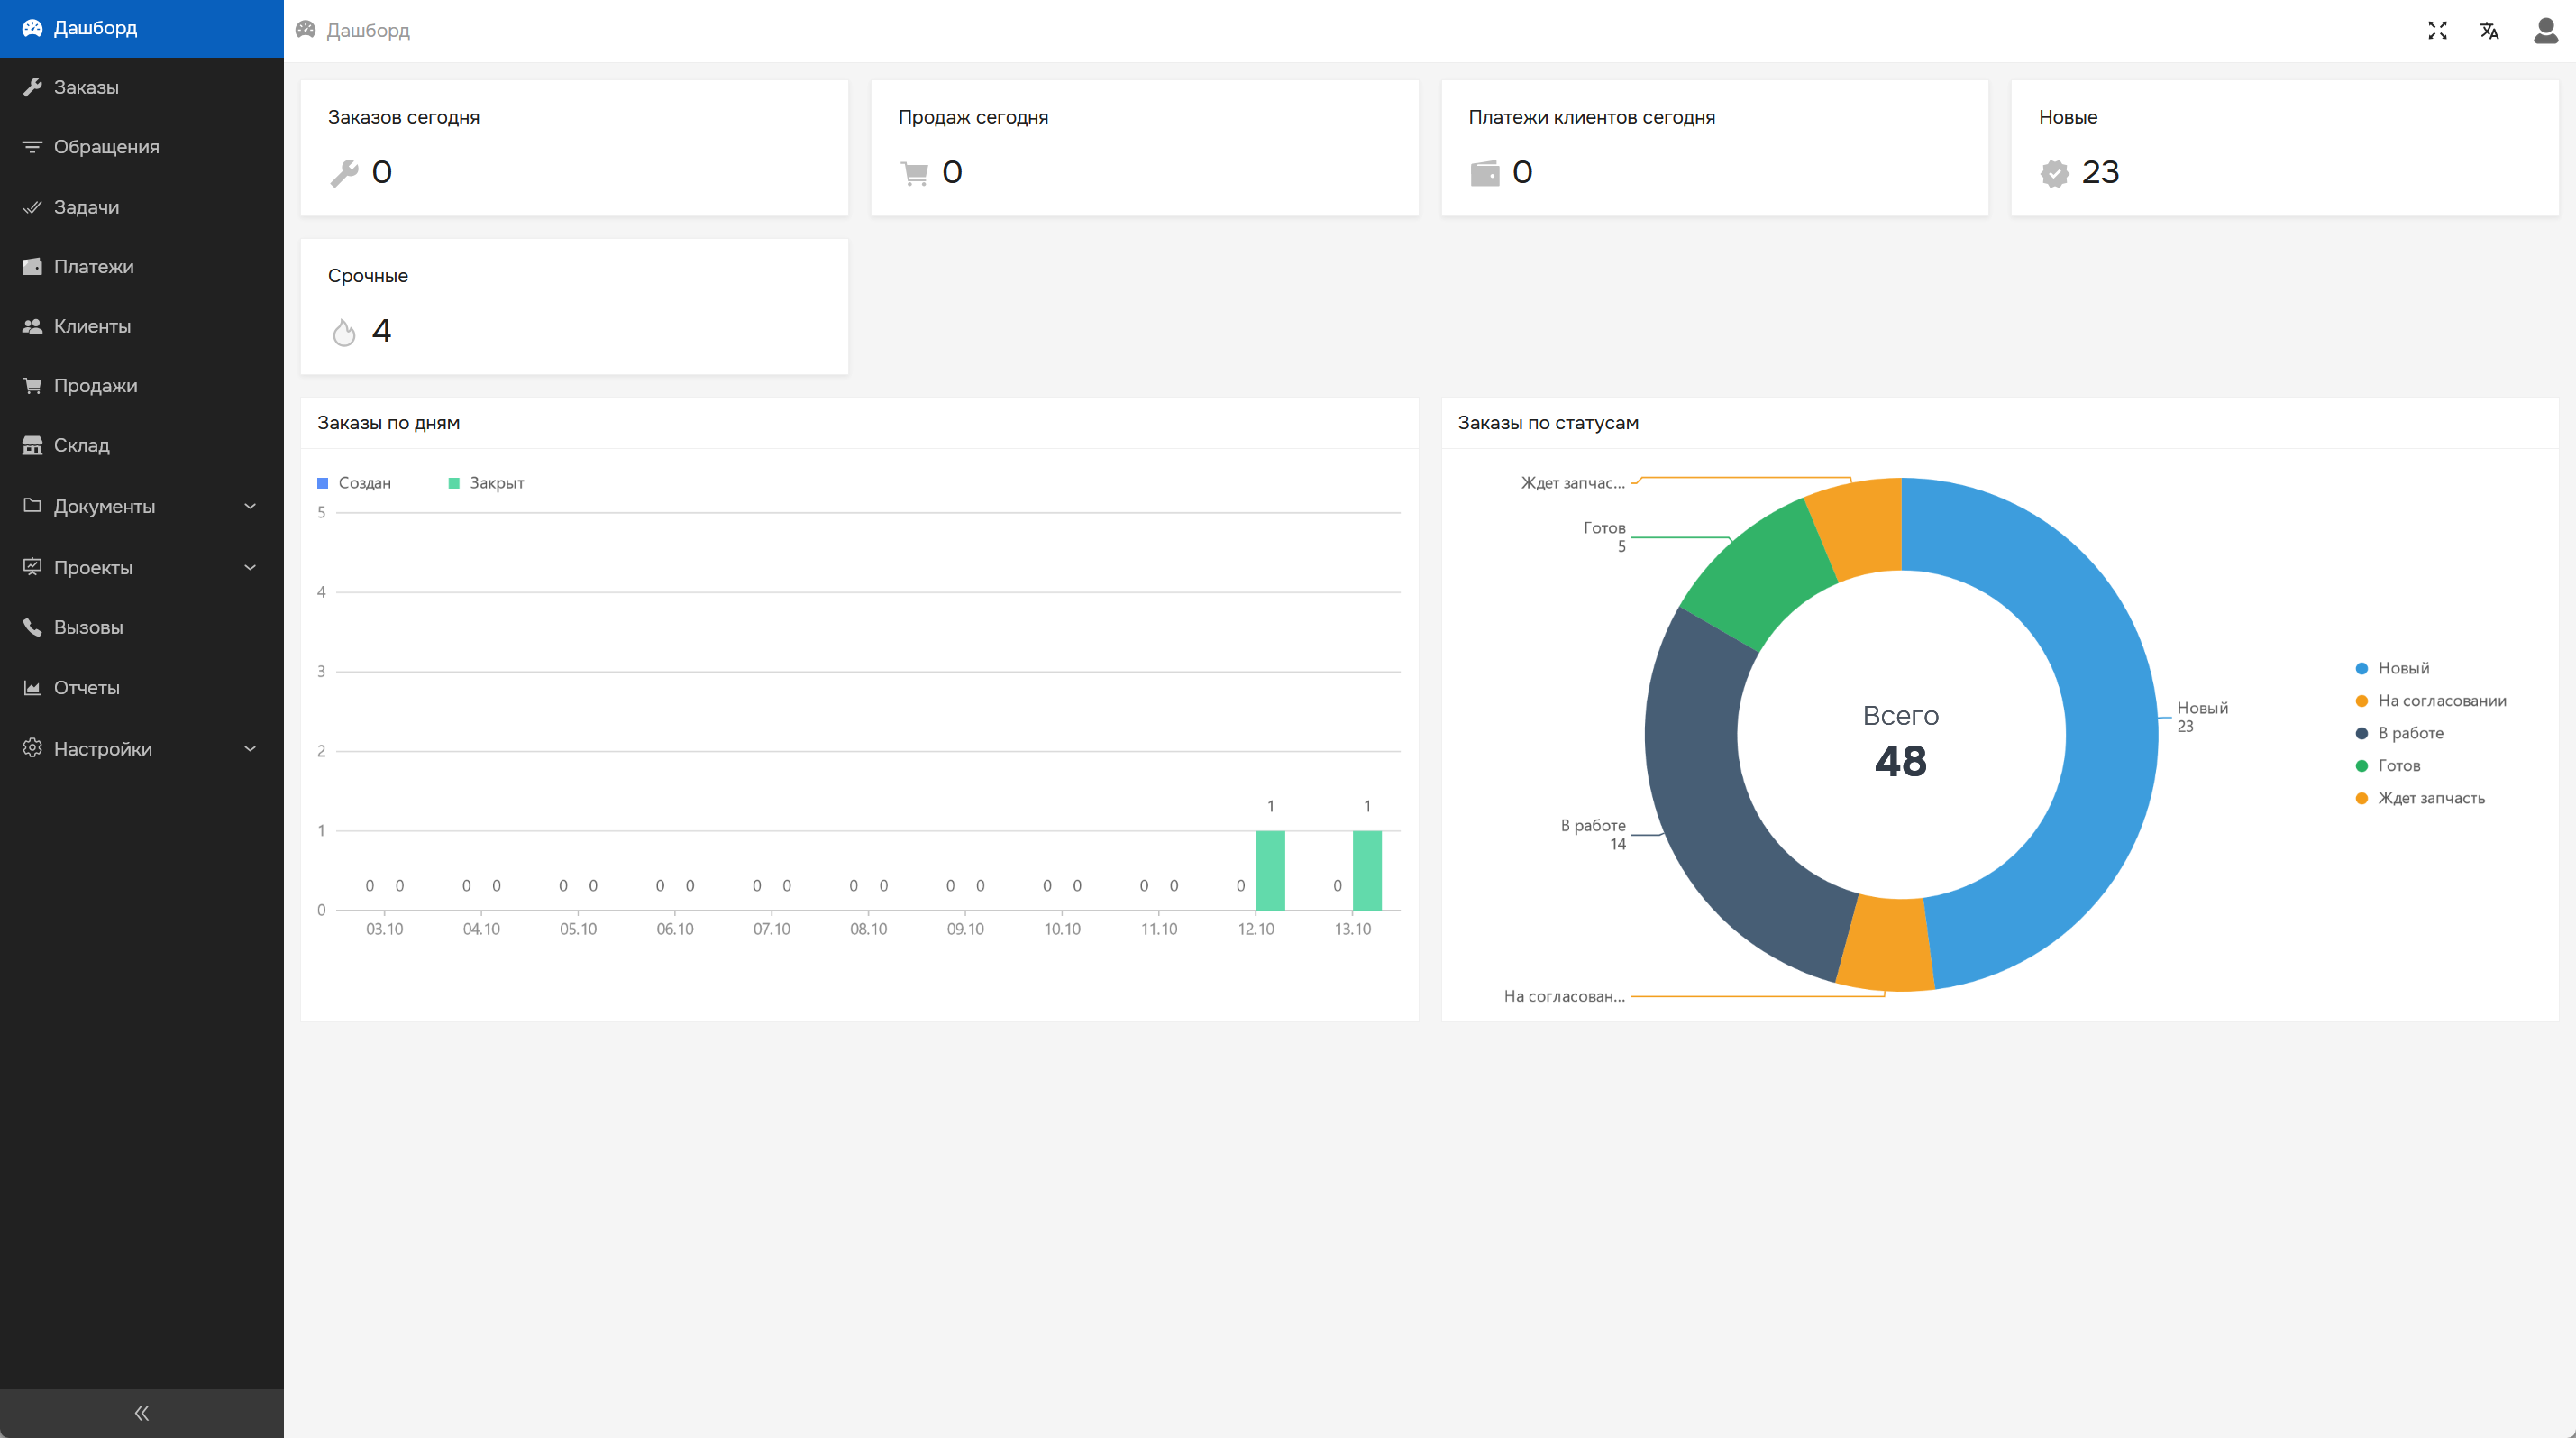Click the green bar for 12.10
This screenshot has height=1438, width=2576.
(x=1270, y=870)
